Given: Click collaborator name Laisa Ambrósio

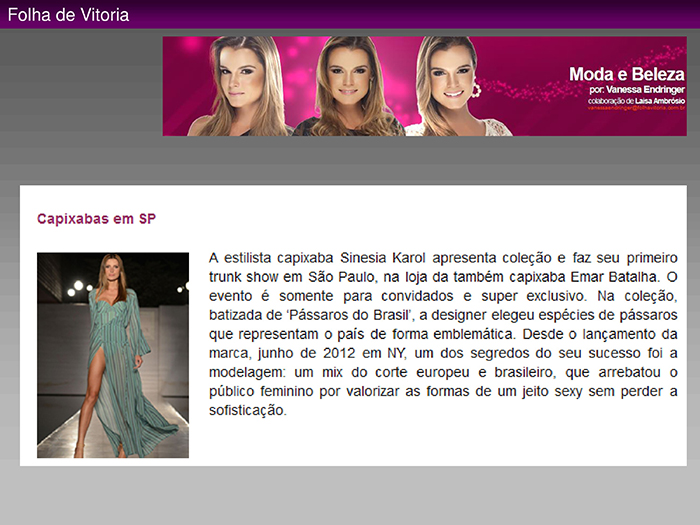Looking at the screenshot, I should click(x=660, y=101).
